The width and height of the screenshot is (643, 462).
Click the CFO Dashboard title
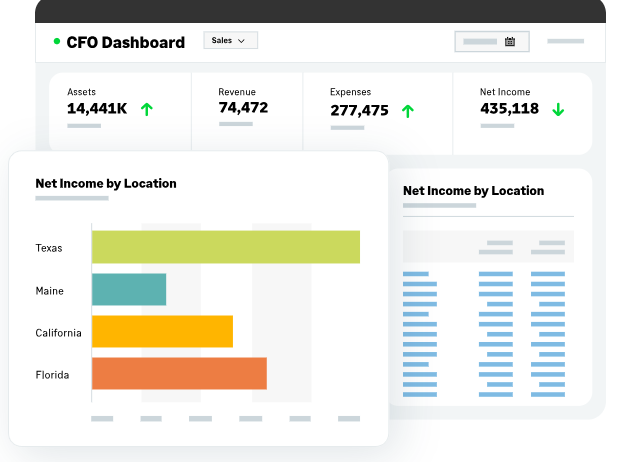(125, 42)
